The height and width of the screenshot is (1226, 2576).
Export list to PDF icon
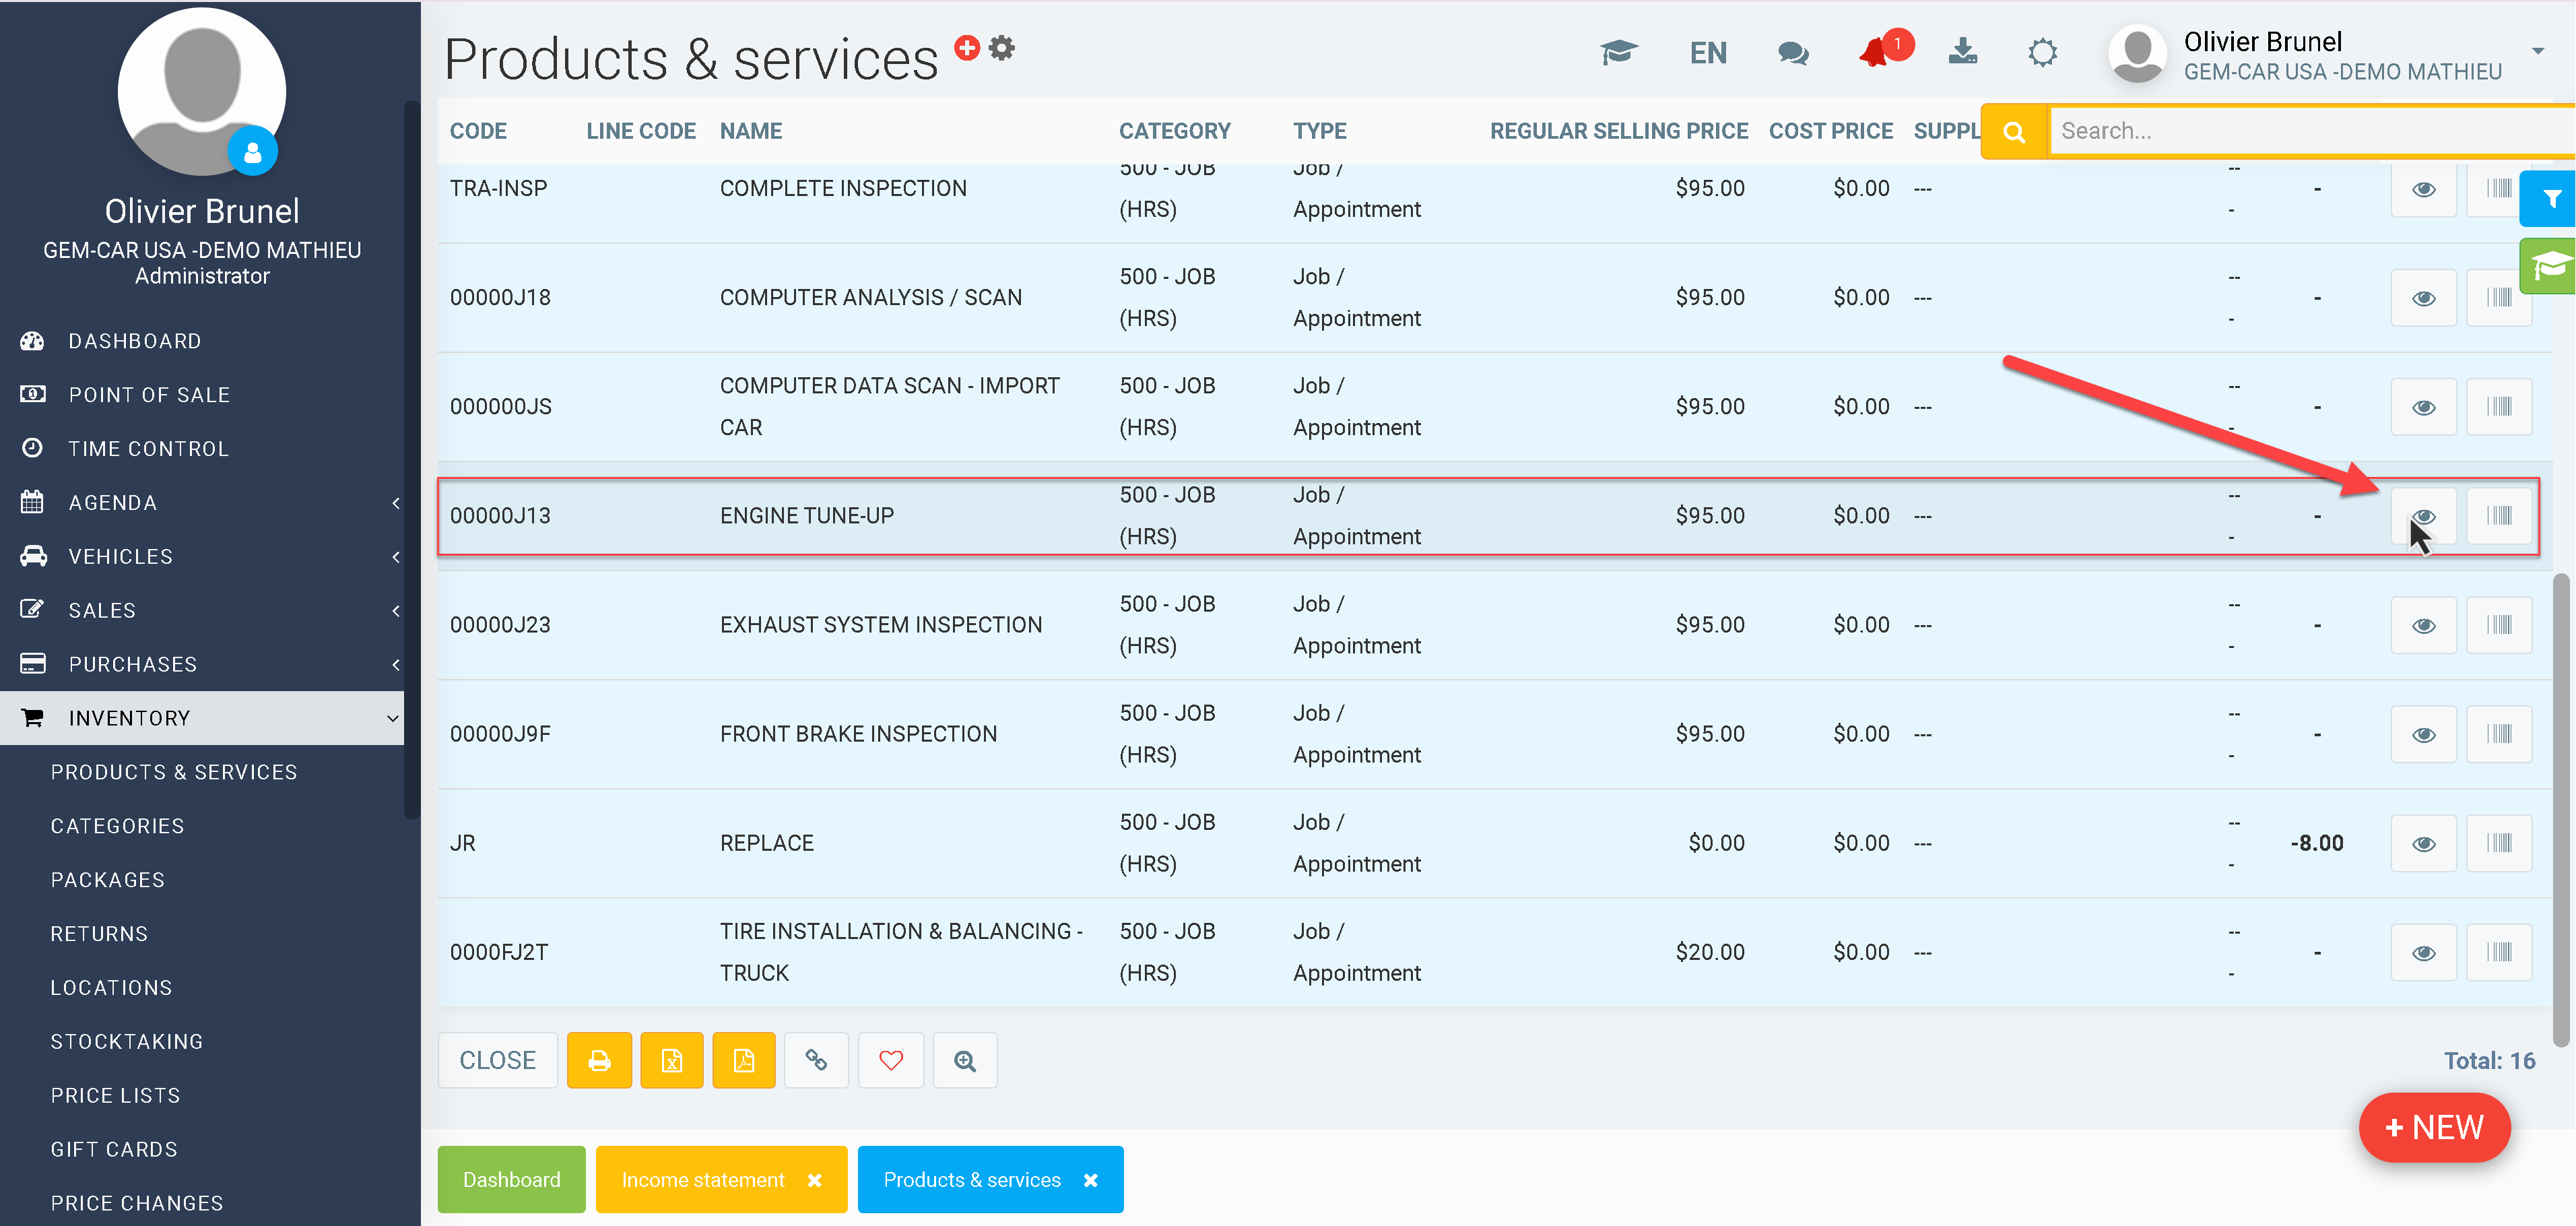click(744, 1060)
